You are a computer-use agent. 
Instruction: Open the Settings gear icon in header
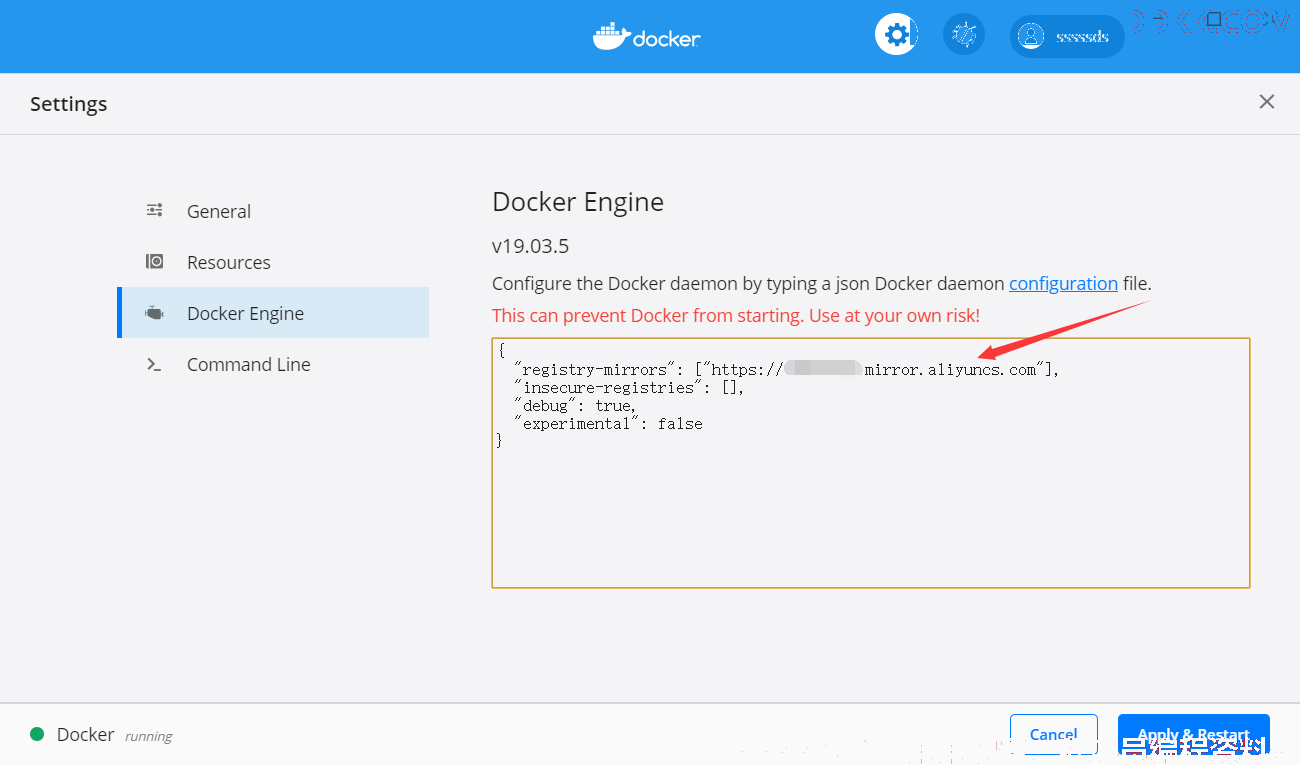point(896,35)
